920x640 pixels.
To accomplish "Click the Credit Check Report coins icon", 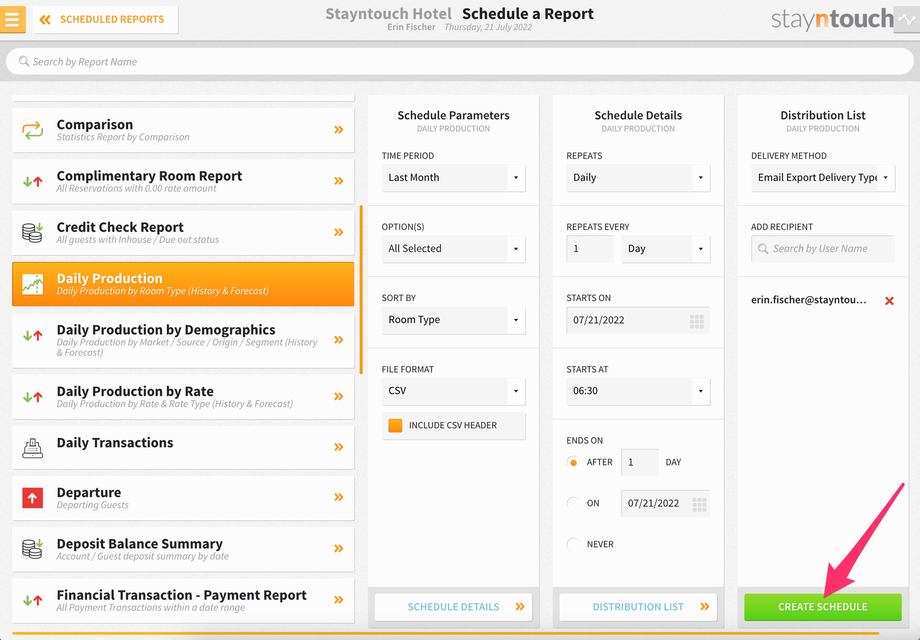I will point(32,232).
